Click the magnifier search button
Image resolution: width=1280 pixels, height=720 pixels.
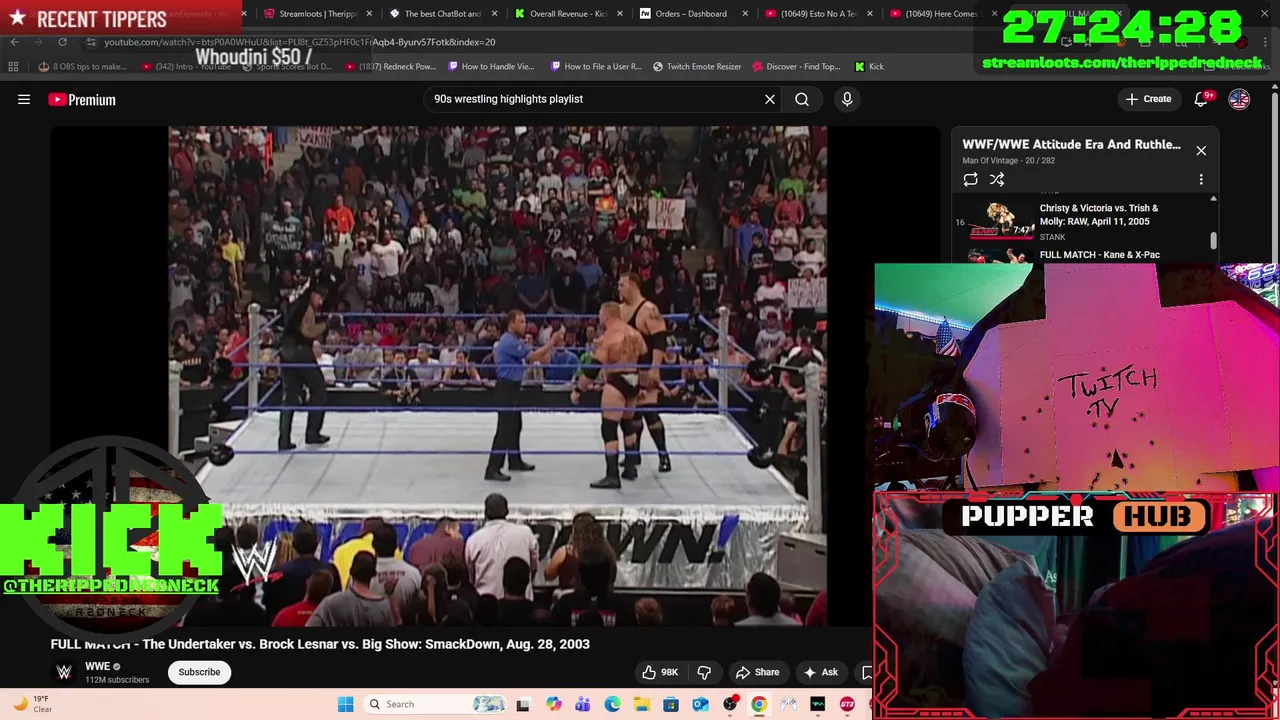tap(802, 99)
